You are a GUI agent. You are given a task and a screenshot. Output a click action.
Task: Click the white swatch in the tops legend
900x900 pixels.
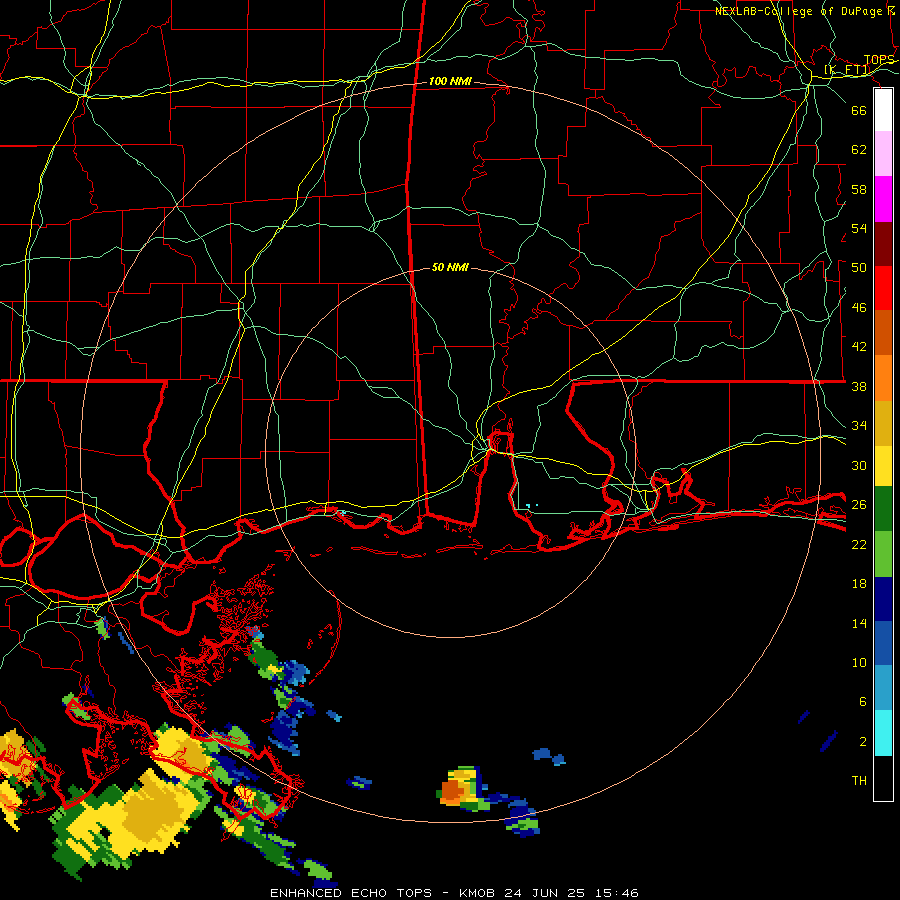click(x=883, y=110)
